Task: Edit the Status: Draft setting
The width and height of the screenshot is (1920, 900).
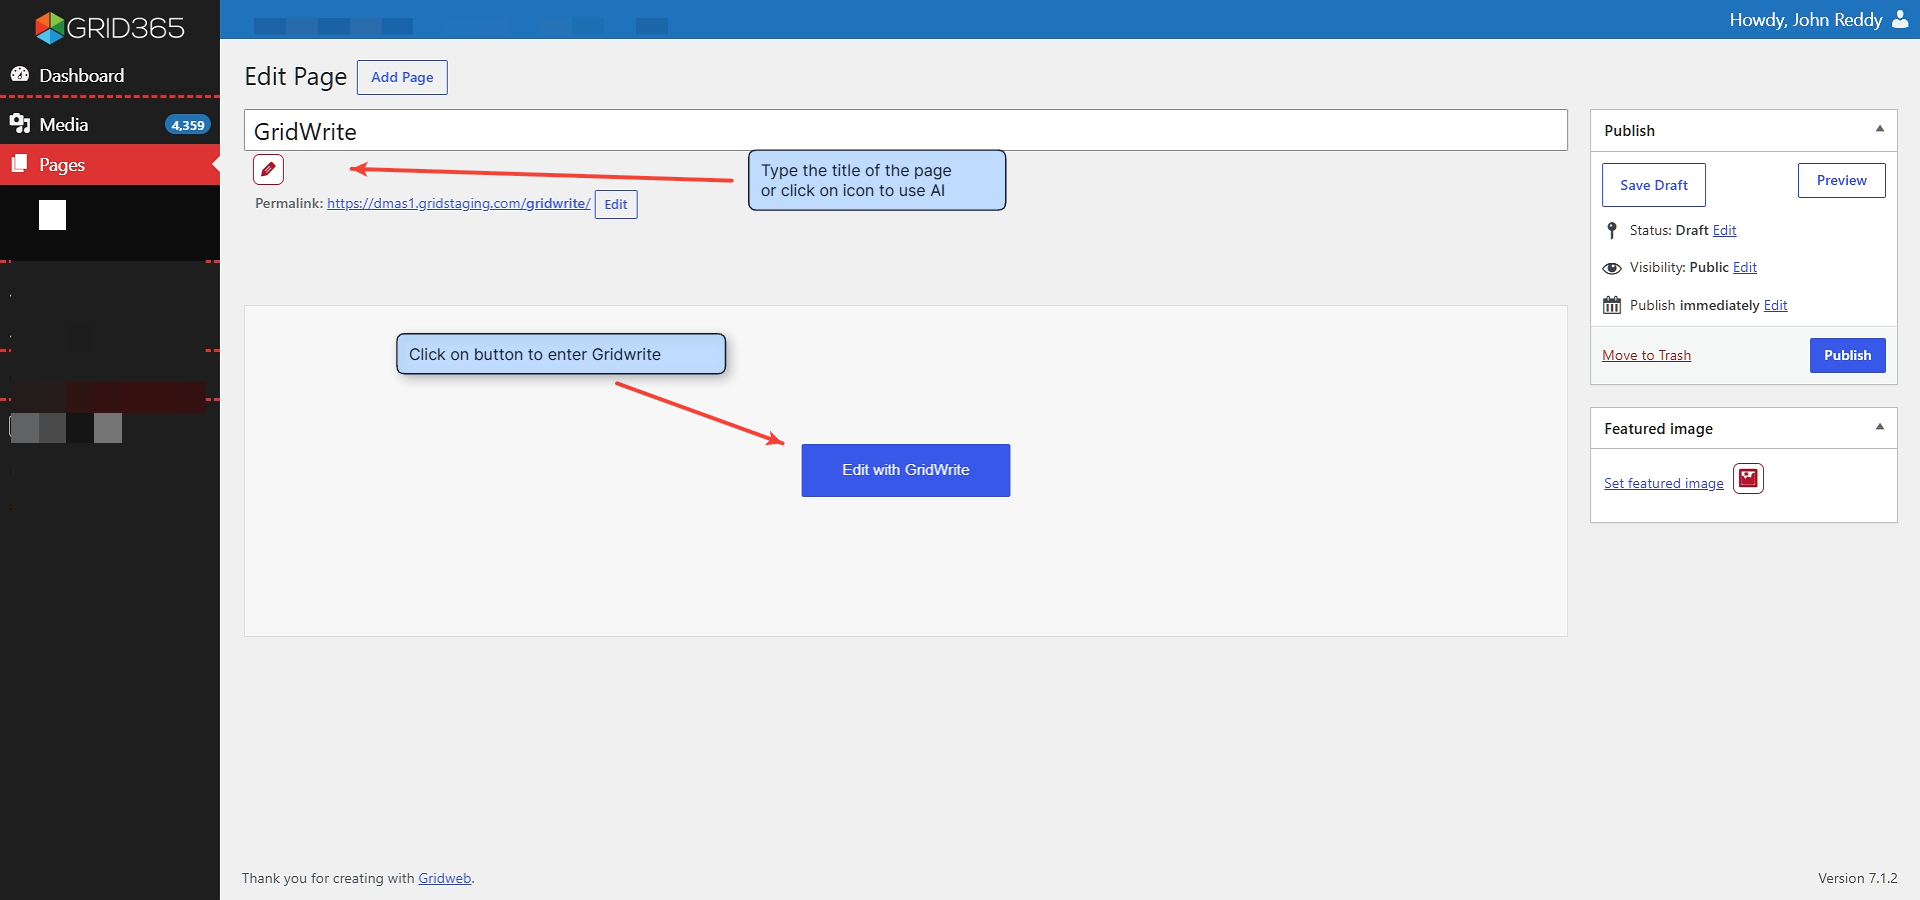Action: pos(1724,230)
